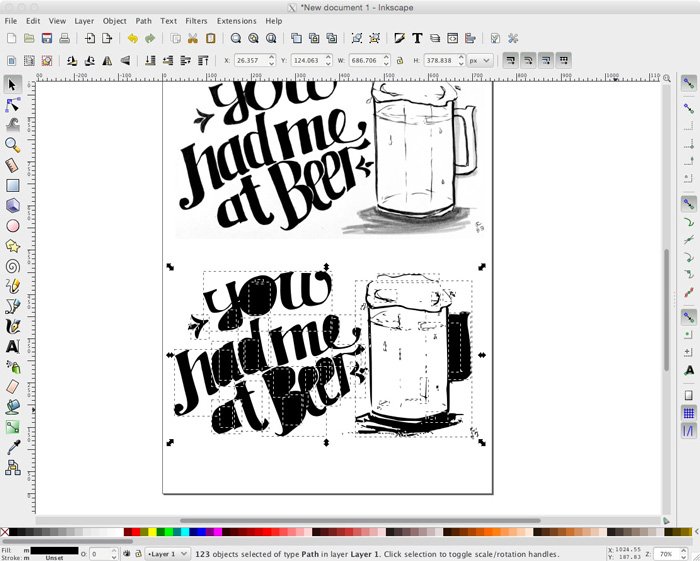This screenshot has height=561, width=700.
Task: Select the Zoom magnifier tool in toolbox
Action: click(x=12, y=145)
